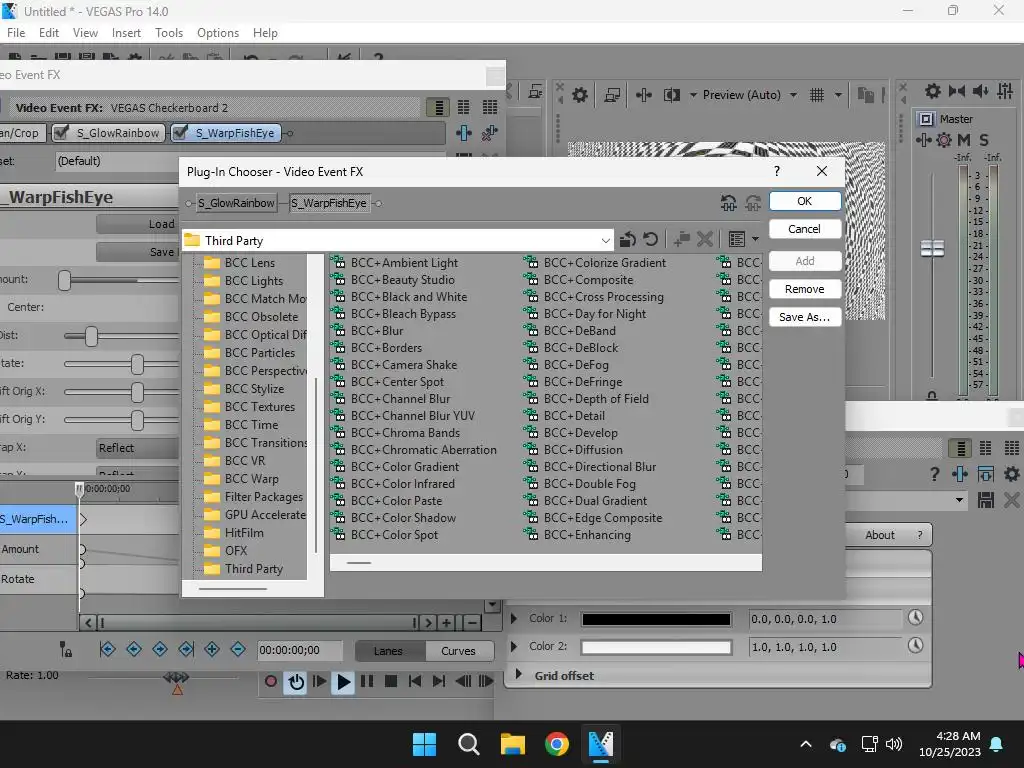Expand Color 1 property
Image resolution: width=1024 pixels, height=768 pixels.
514,618
